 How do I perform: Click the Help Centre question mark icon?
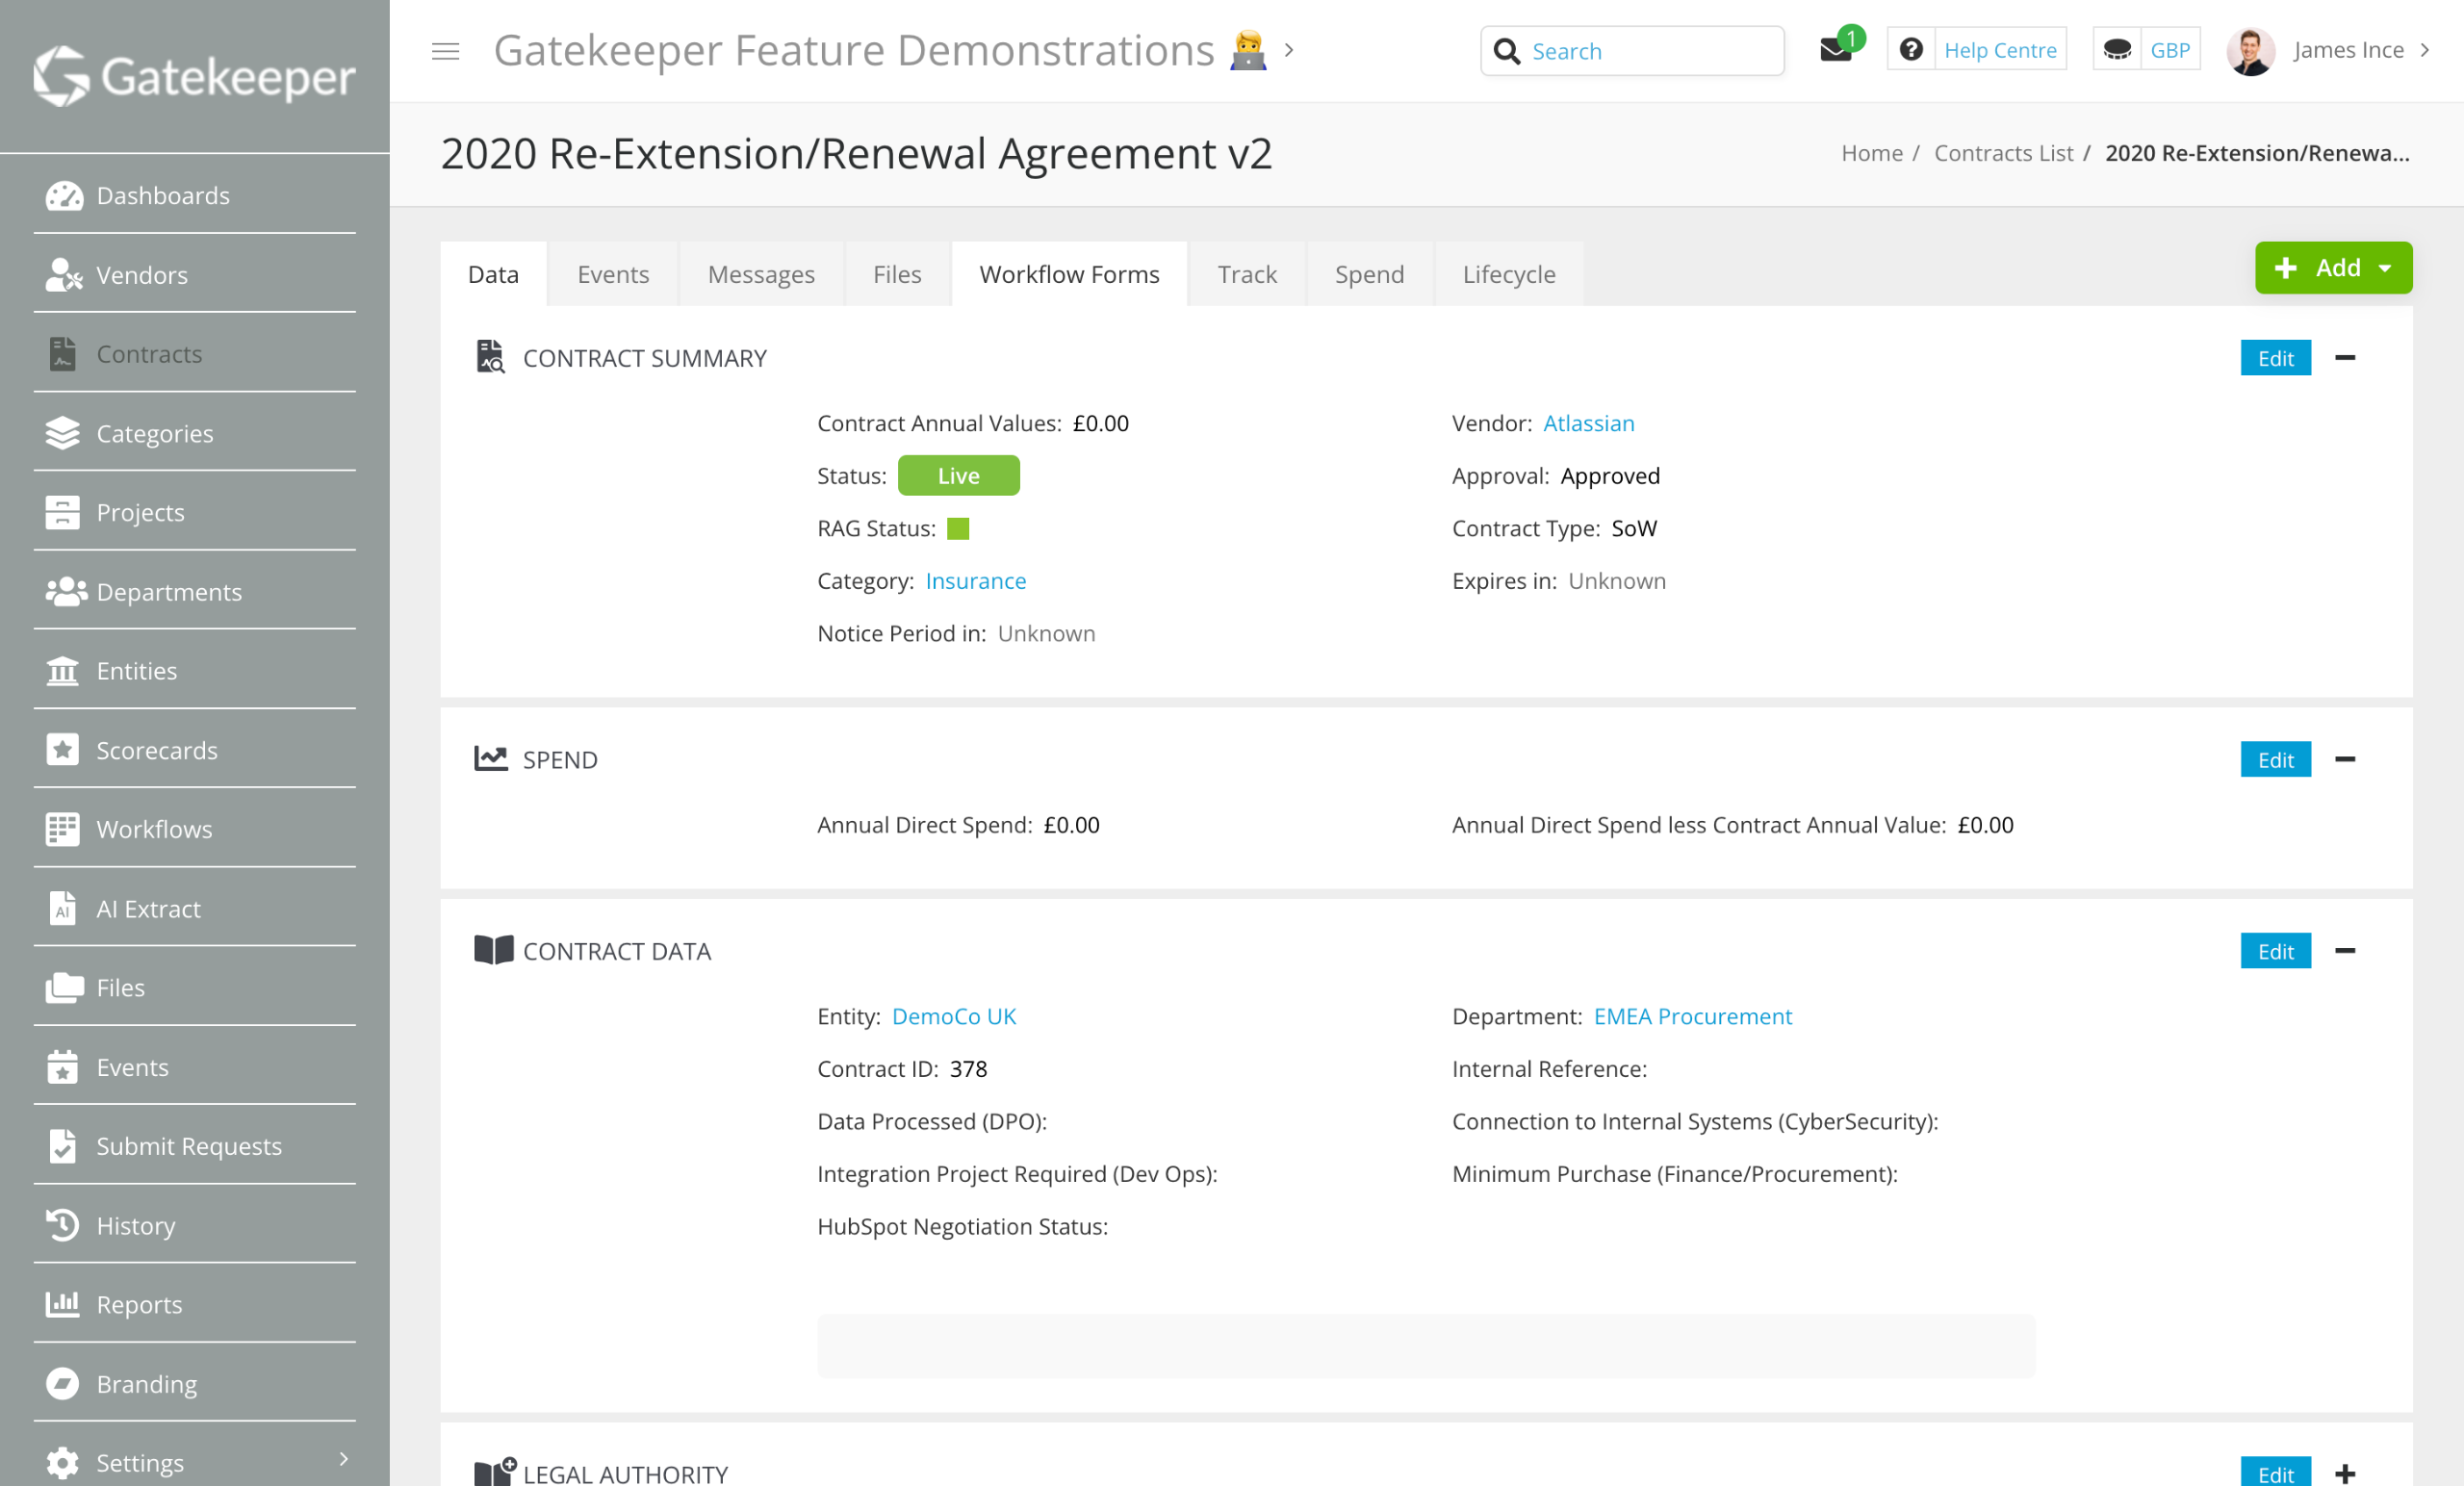1910,50
